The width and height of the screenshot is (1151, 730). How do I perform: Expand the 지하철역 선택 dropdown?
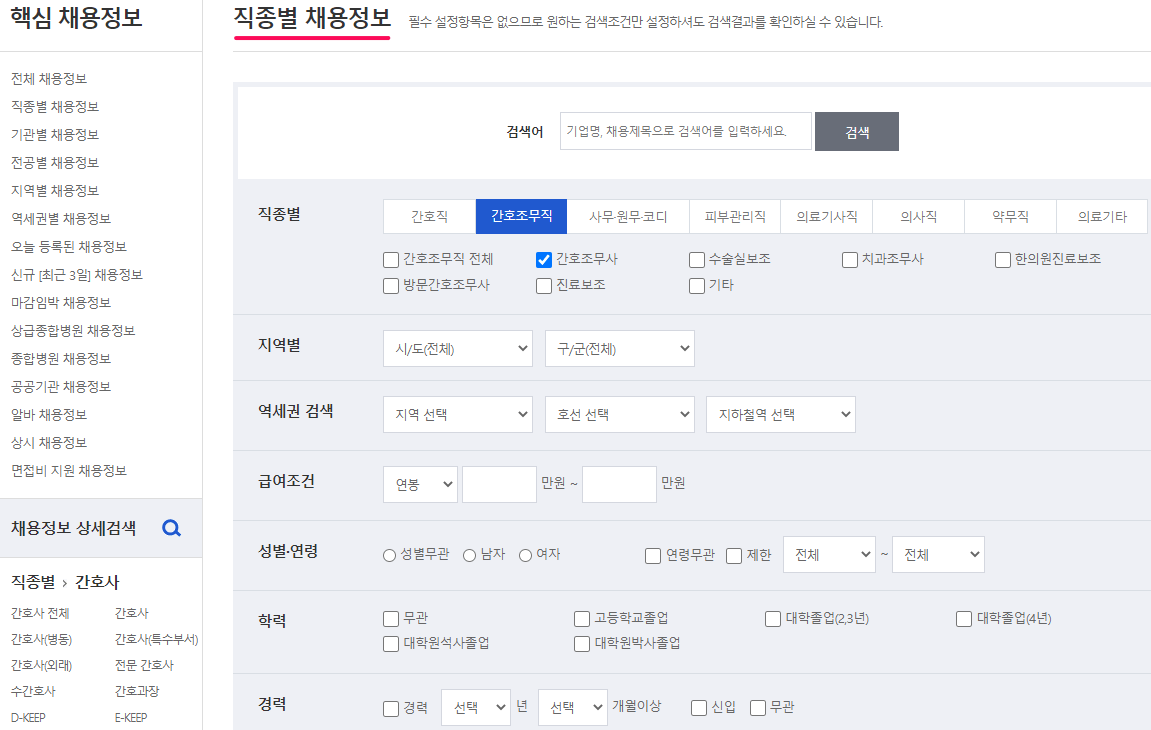pyautogui.click(x=780, y=414)
